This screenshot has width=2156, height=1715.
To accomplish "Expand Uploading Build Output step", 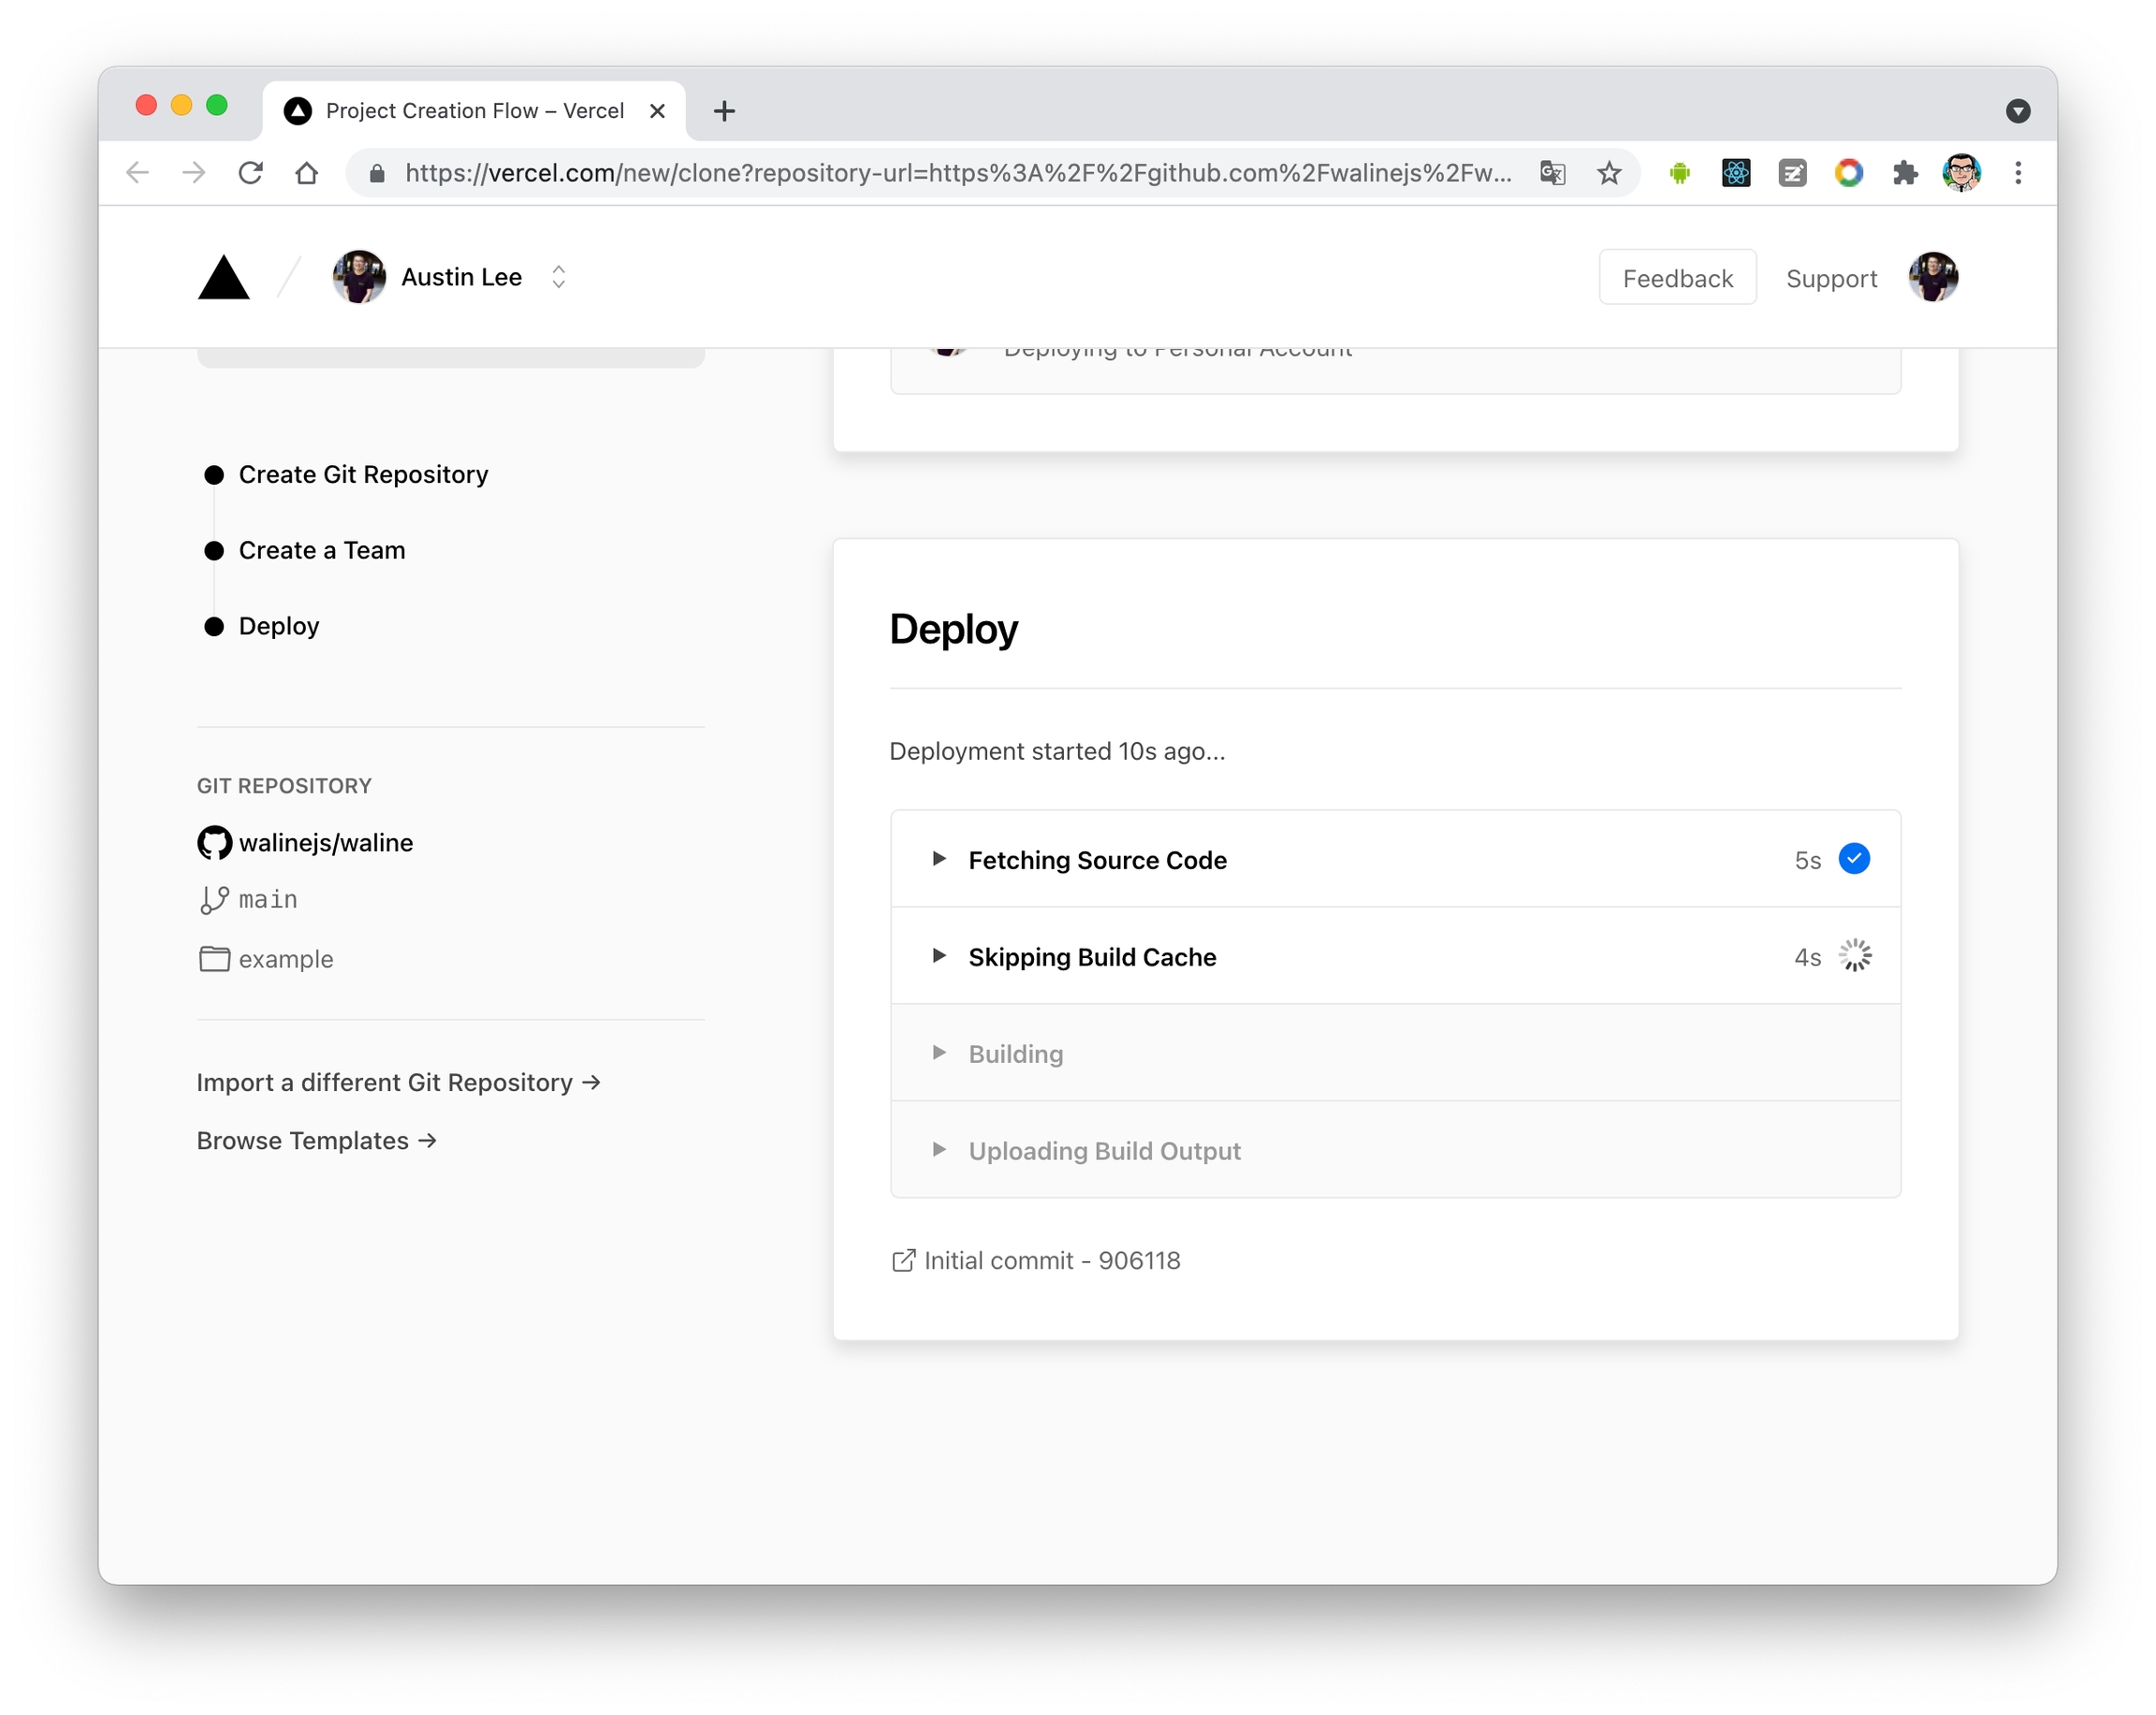I will (939, 1150).
